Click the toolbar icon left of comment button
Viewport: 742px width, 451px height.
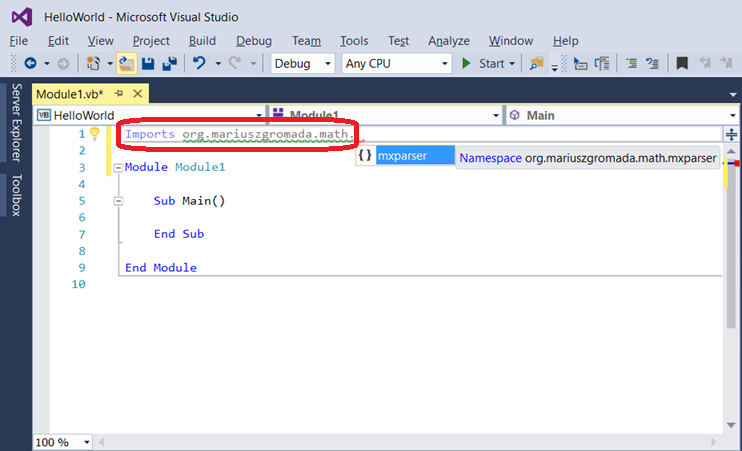602,63
